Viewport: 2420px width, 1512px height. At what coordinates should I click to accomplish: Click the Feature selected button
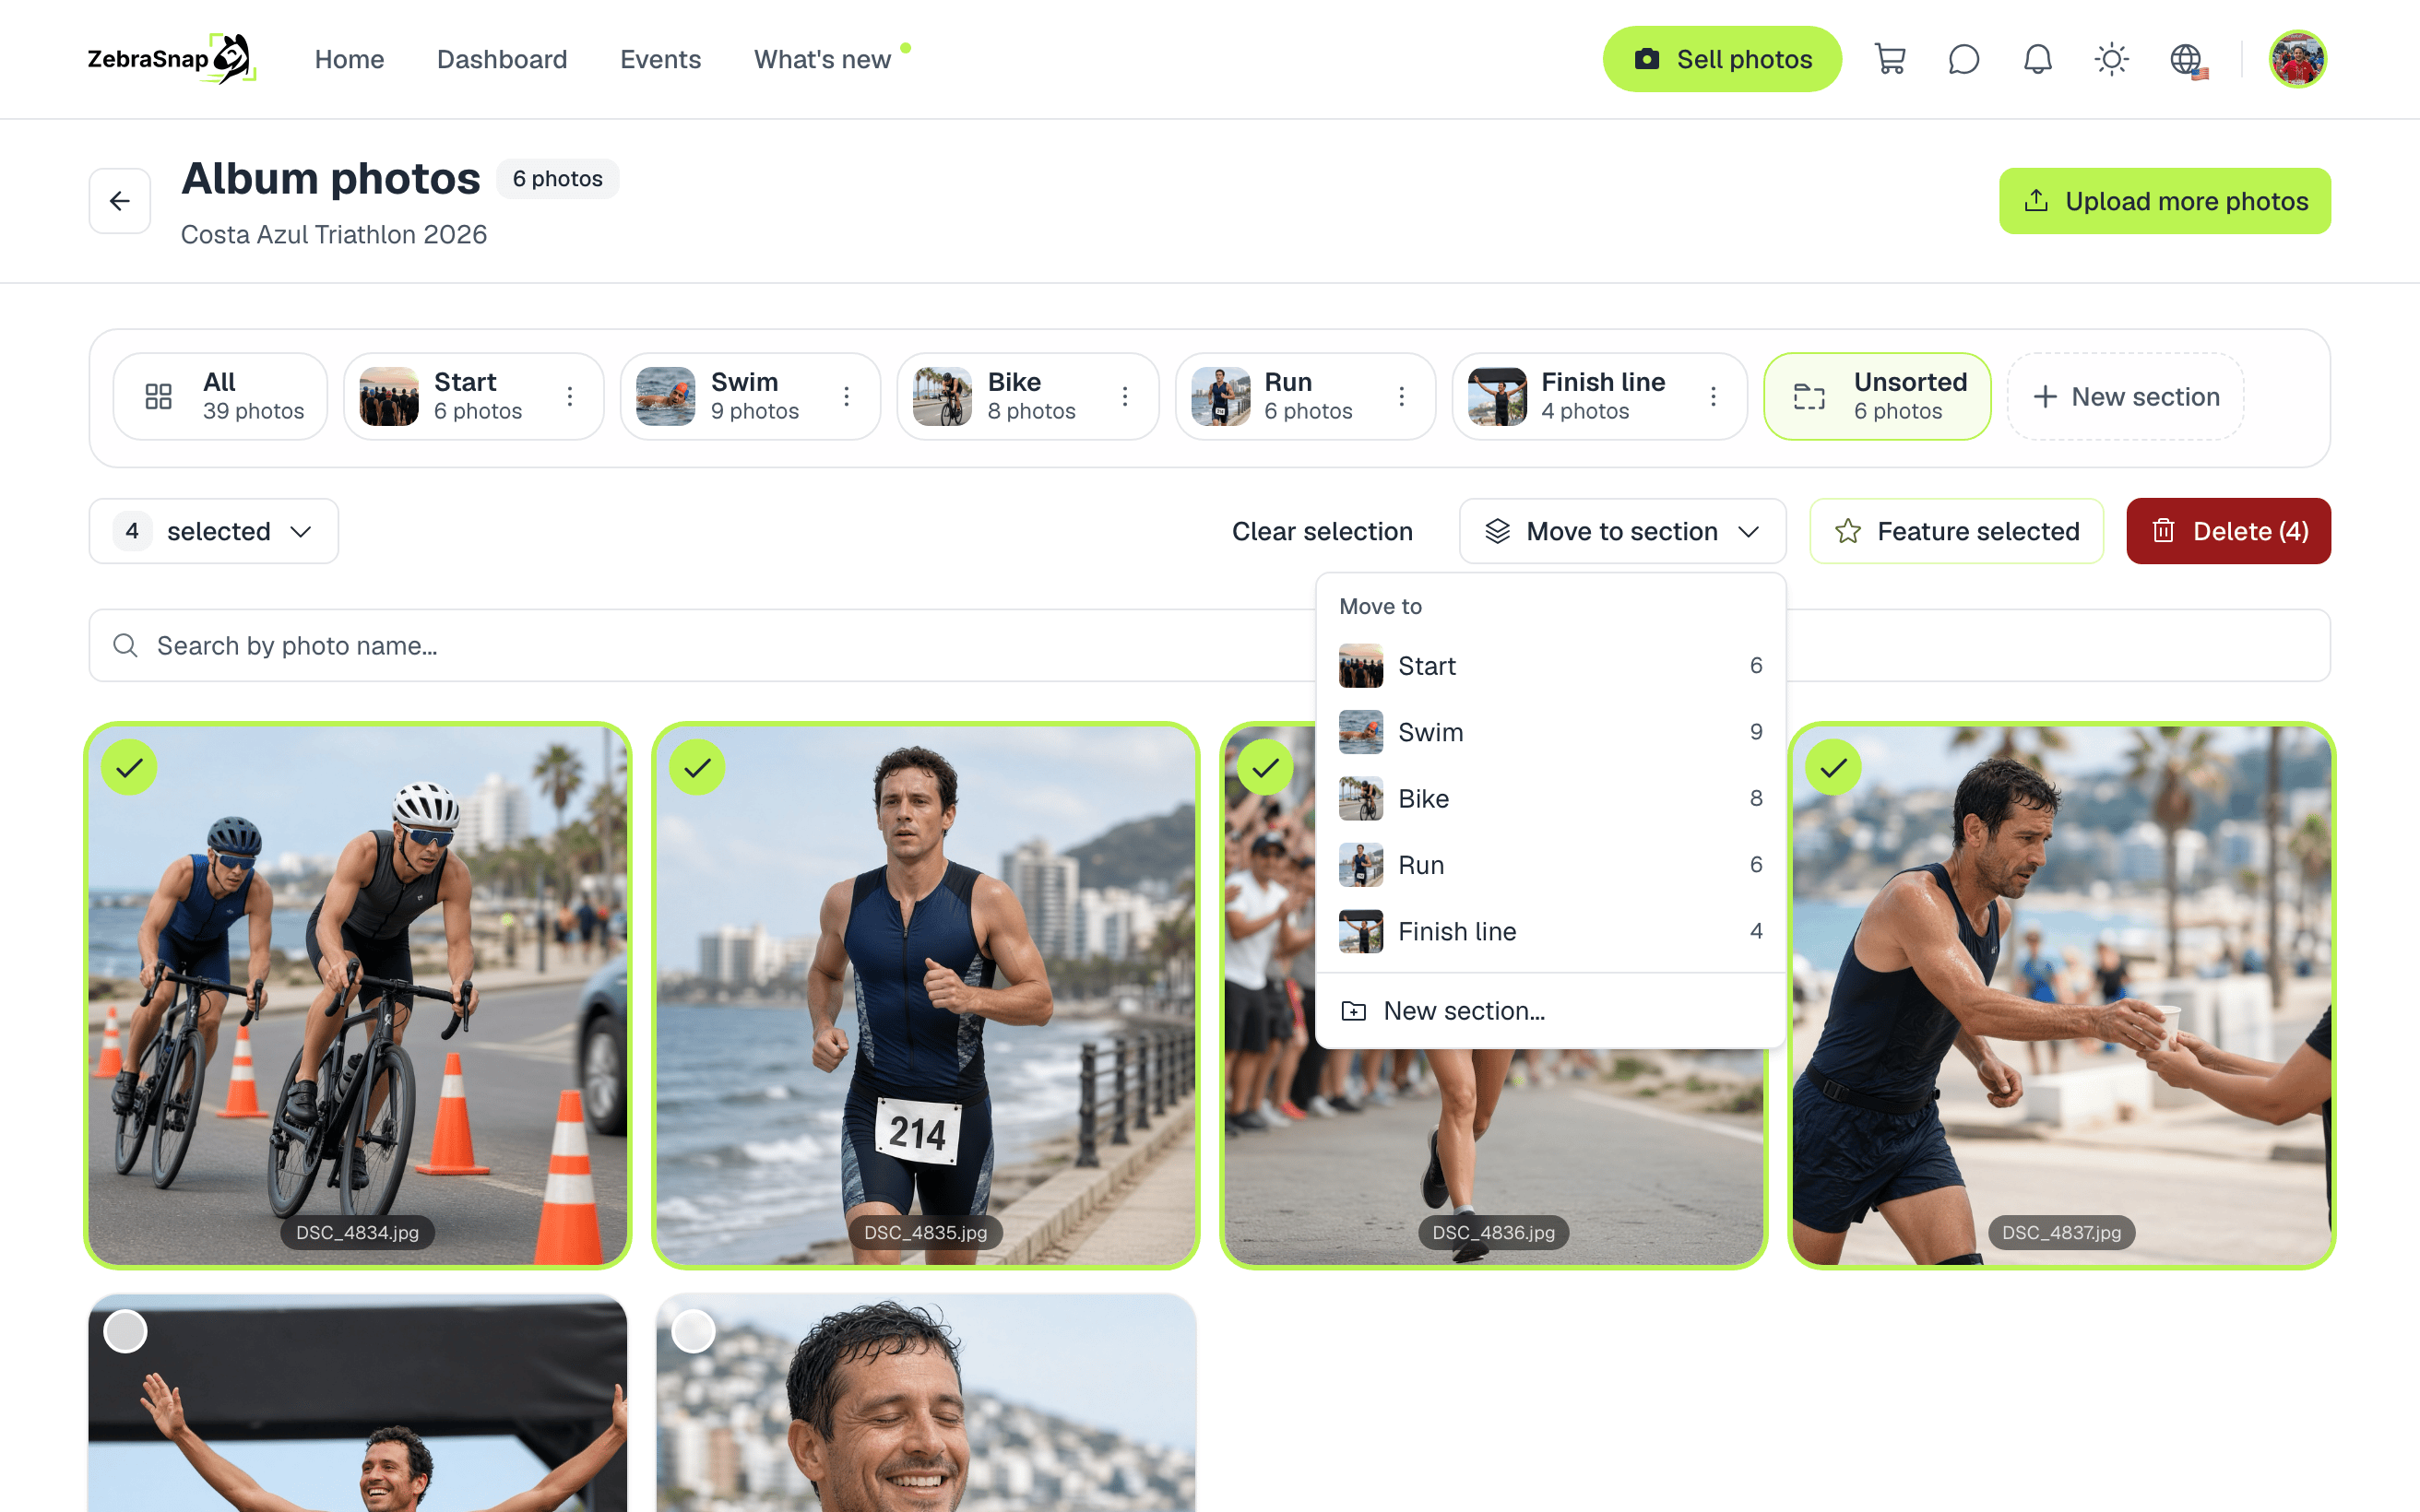point(1957,531)
